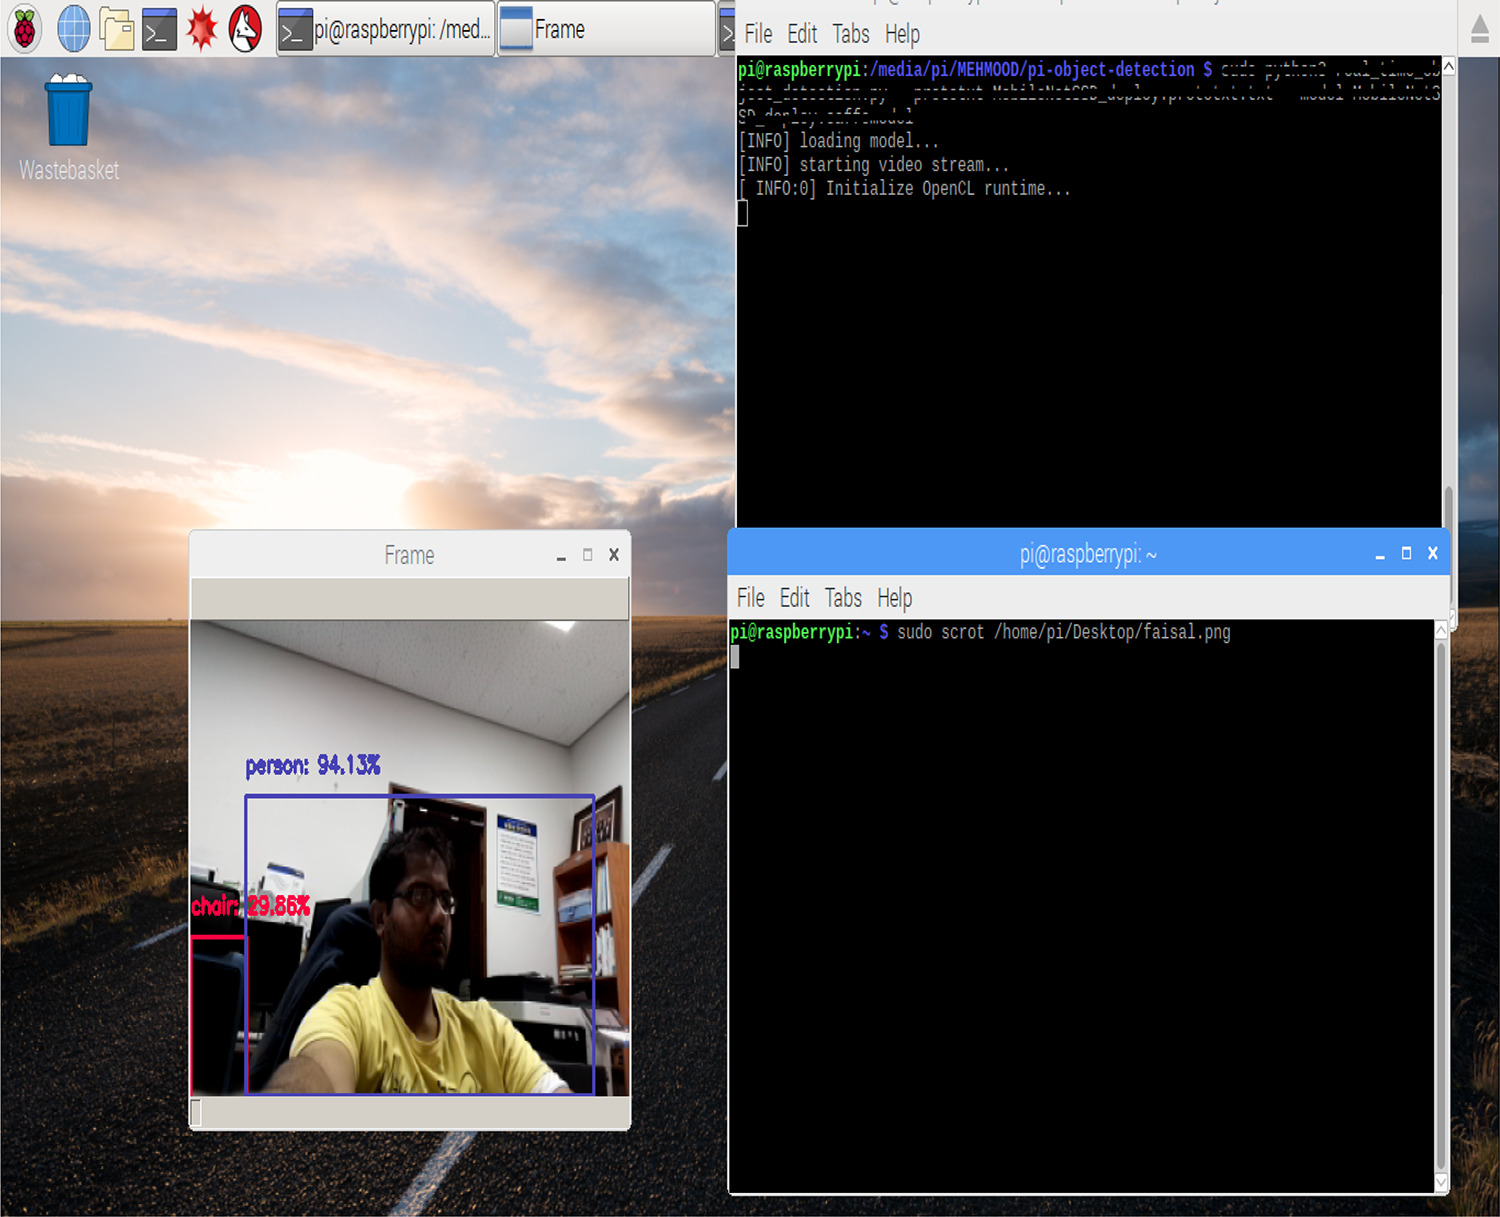Open the Wolfram wolf icon
Image resolution: width=1500 pixels, height=1217 pixels.
click(x=245, y=28)
